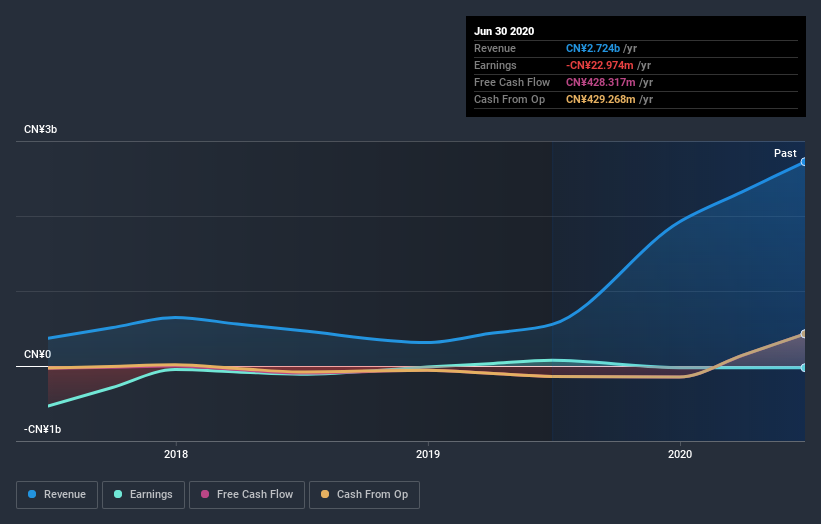The image size is (821, 524).
Task: Toggle the Cash From Op legend series
Action: click(x=364, y=495)
